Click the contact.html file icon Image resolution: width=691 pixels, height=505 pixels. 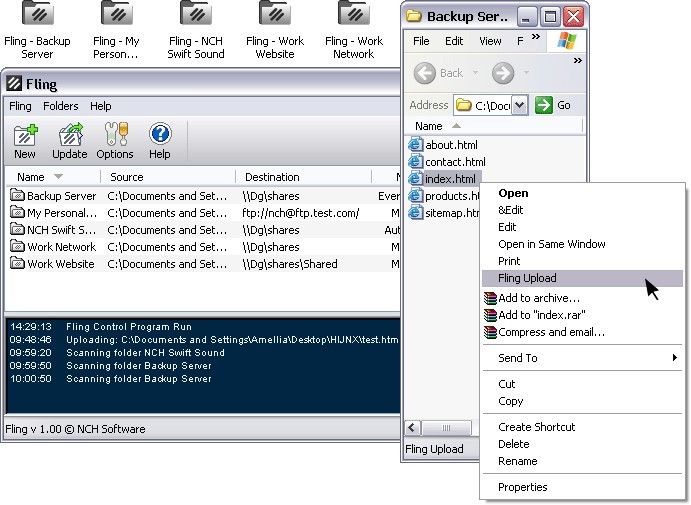point(415,161)
